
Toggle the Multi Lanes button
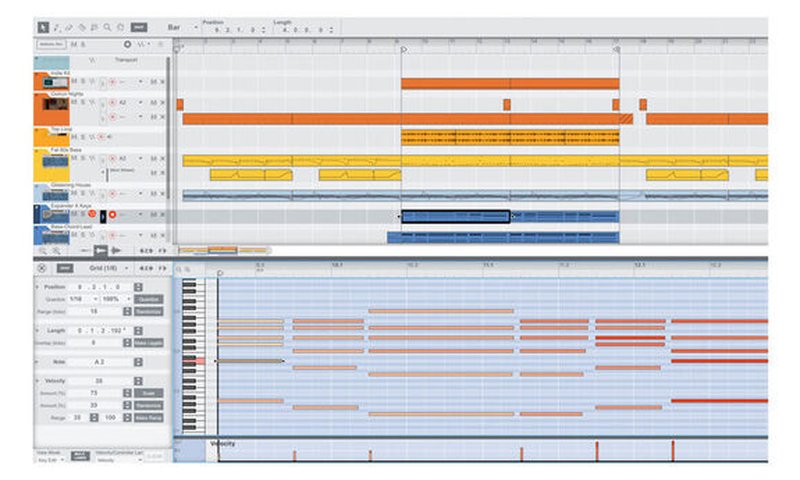click(80, 455)
